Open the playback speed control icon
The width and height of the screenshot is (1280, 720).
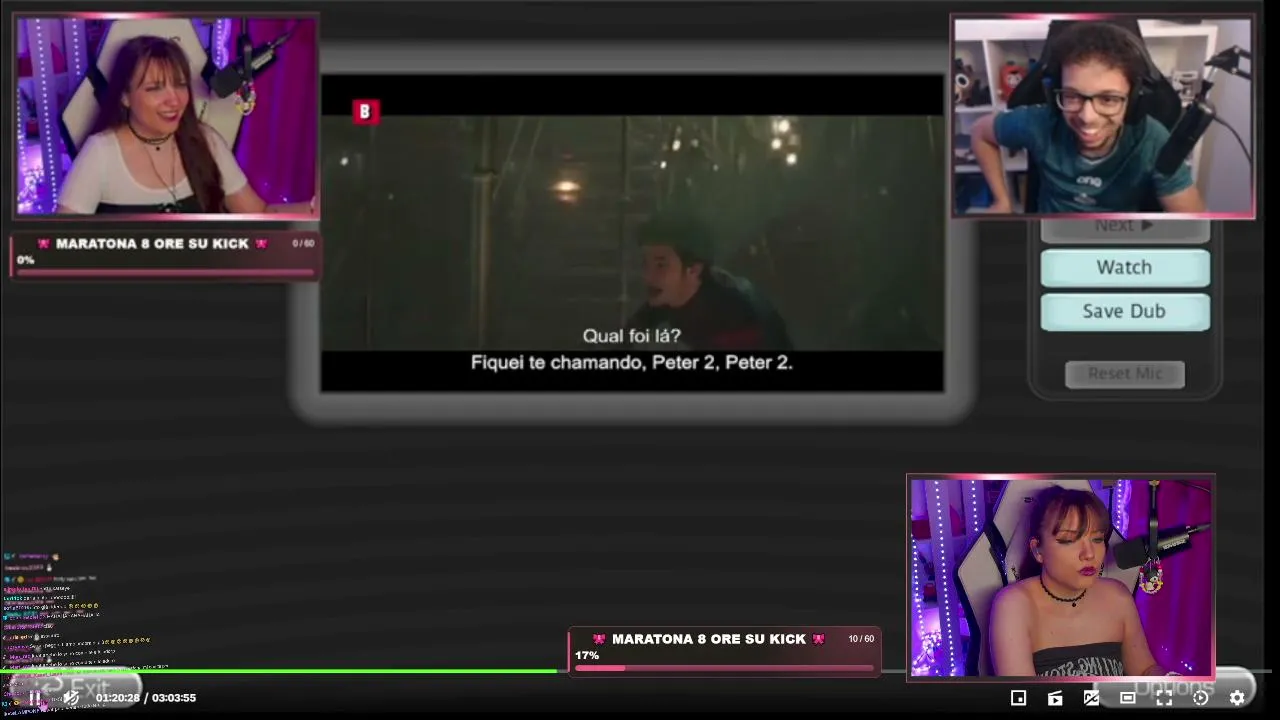(1201, 698)
